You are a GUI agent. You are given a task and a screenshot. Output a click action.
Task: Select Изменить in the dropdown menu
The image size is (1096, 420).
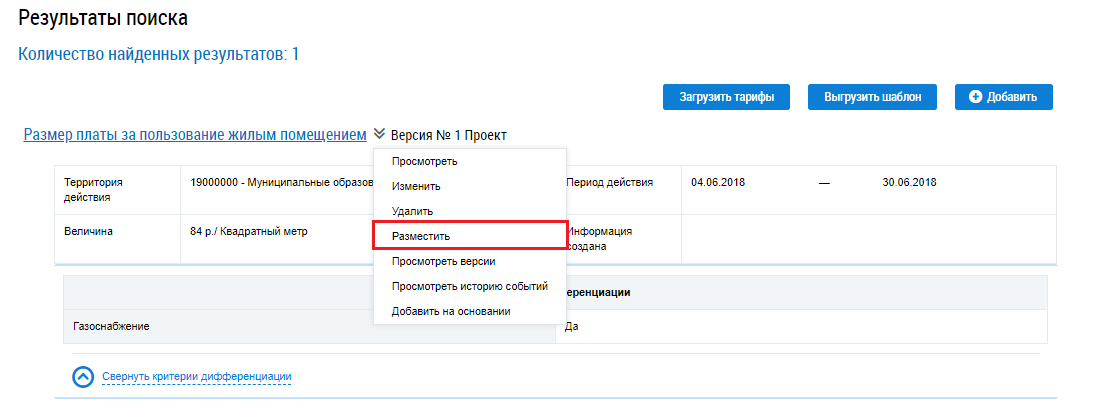(416, 187)
